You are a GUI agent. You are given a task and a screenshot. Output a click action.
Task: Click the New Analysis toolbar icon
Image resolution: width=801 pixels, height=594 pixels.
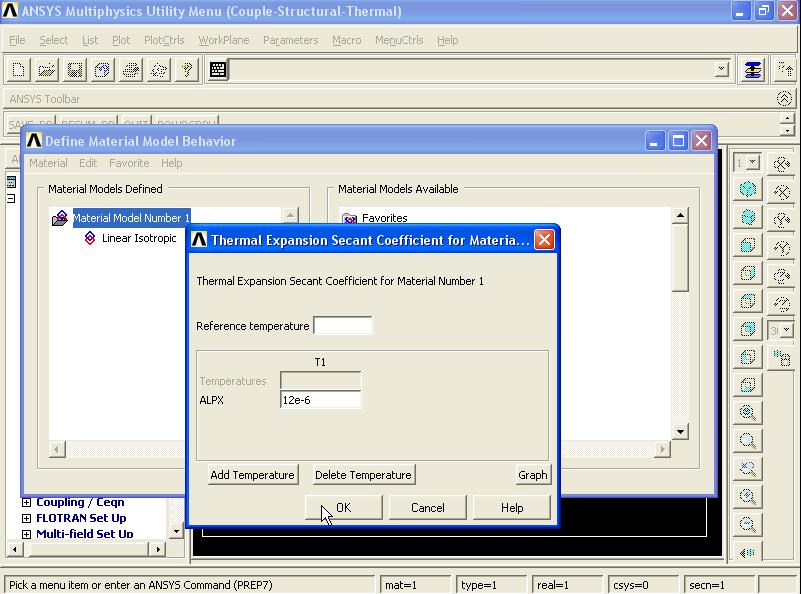click(x=18, y=69)
